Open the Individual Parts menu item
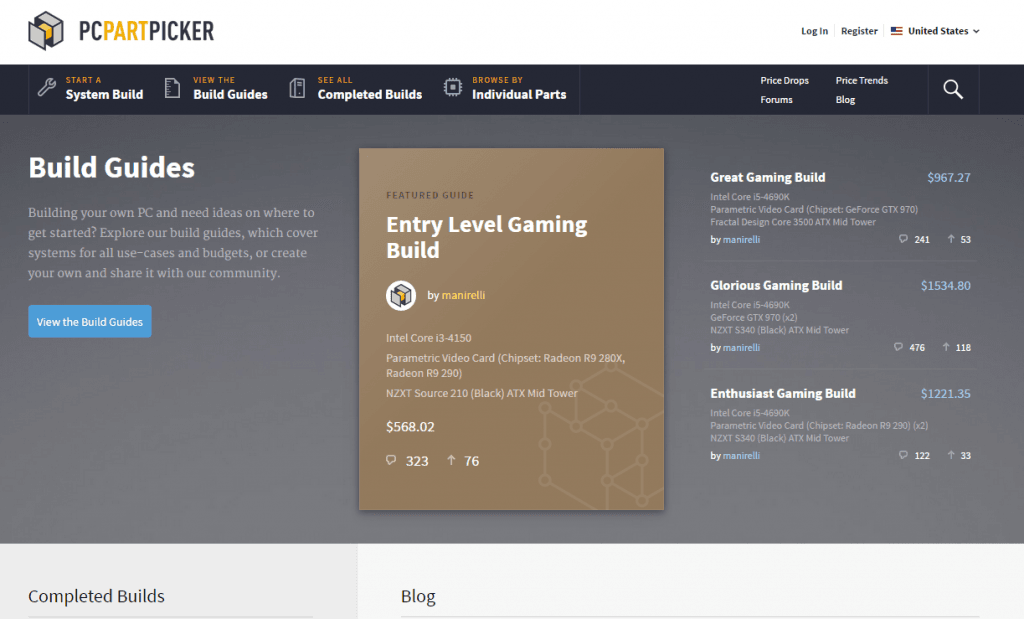Viewport: 1024px width, 619px height. (505, 89)
